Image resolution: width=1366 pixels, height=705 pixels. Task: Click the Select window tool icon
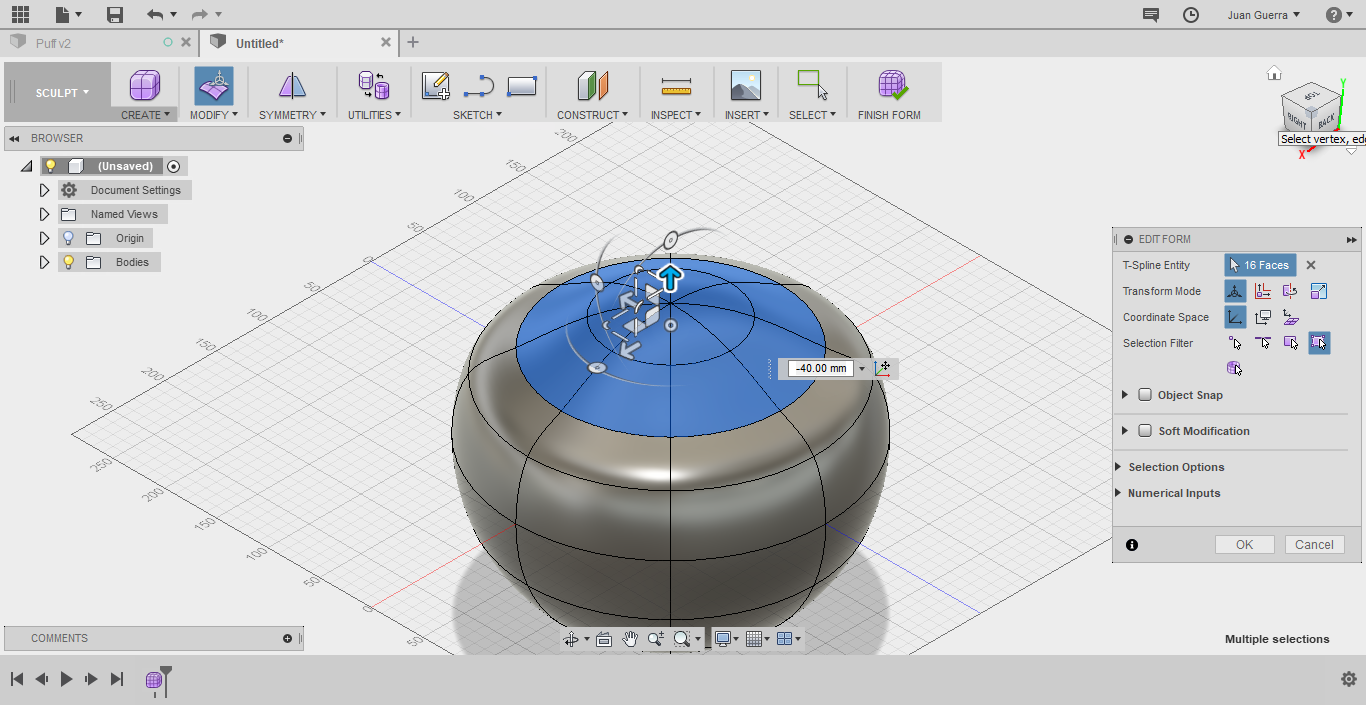pos(812,85)
